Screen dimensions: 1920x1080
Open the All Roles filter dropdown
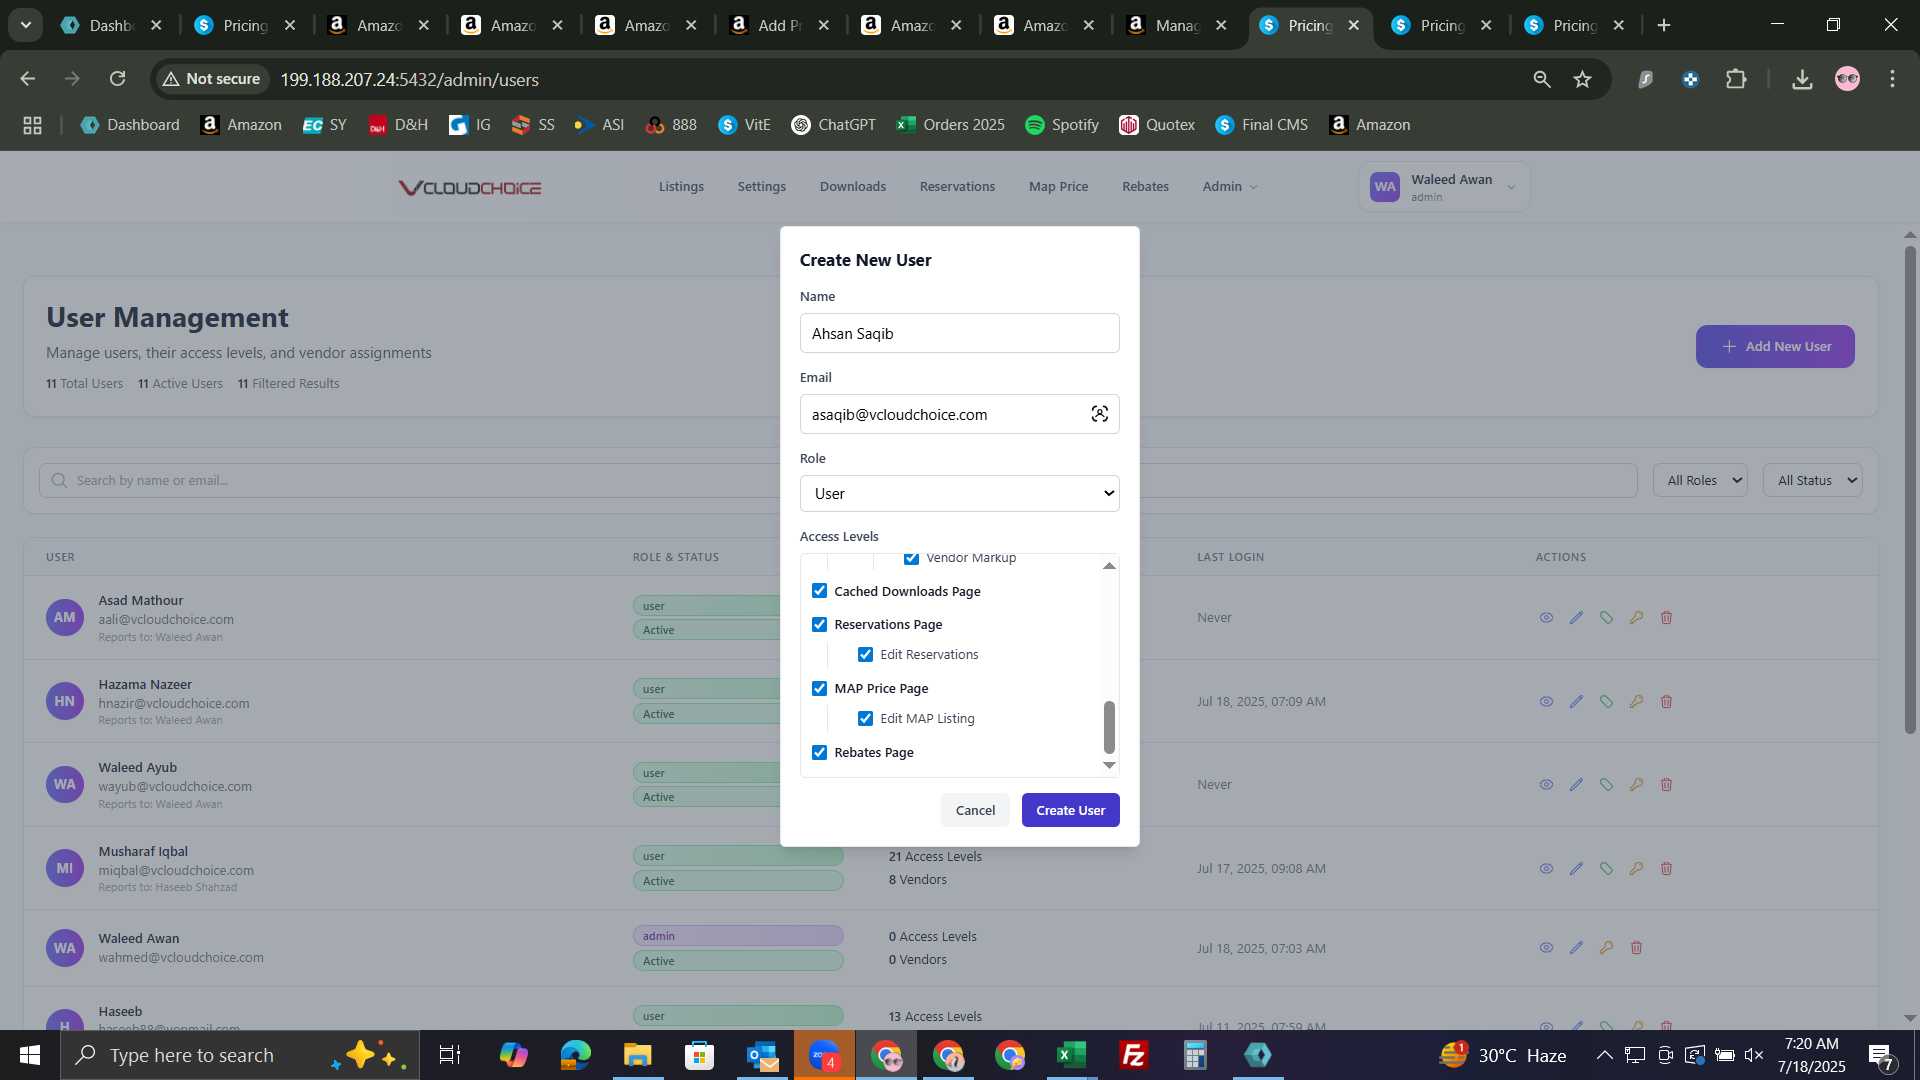click(1700, 481)
